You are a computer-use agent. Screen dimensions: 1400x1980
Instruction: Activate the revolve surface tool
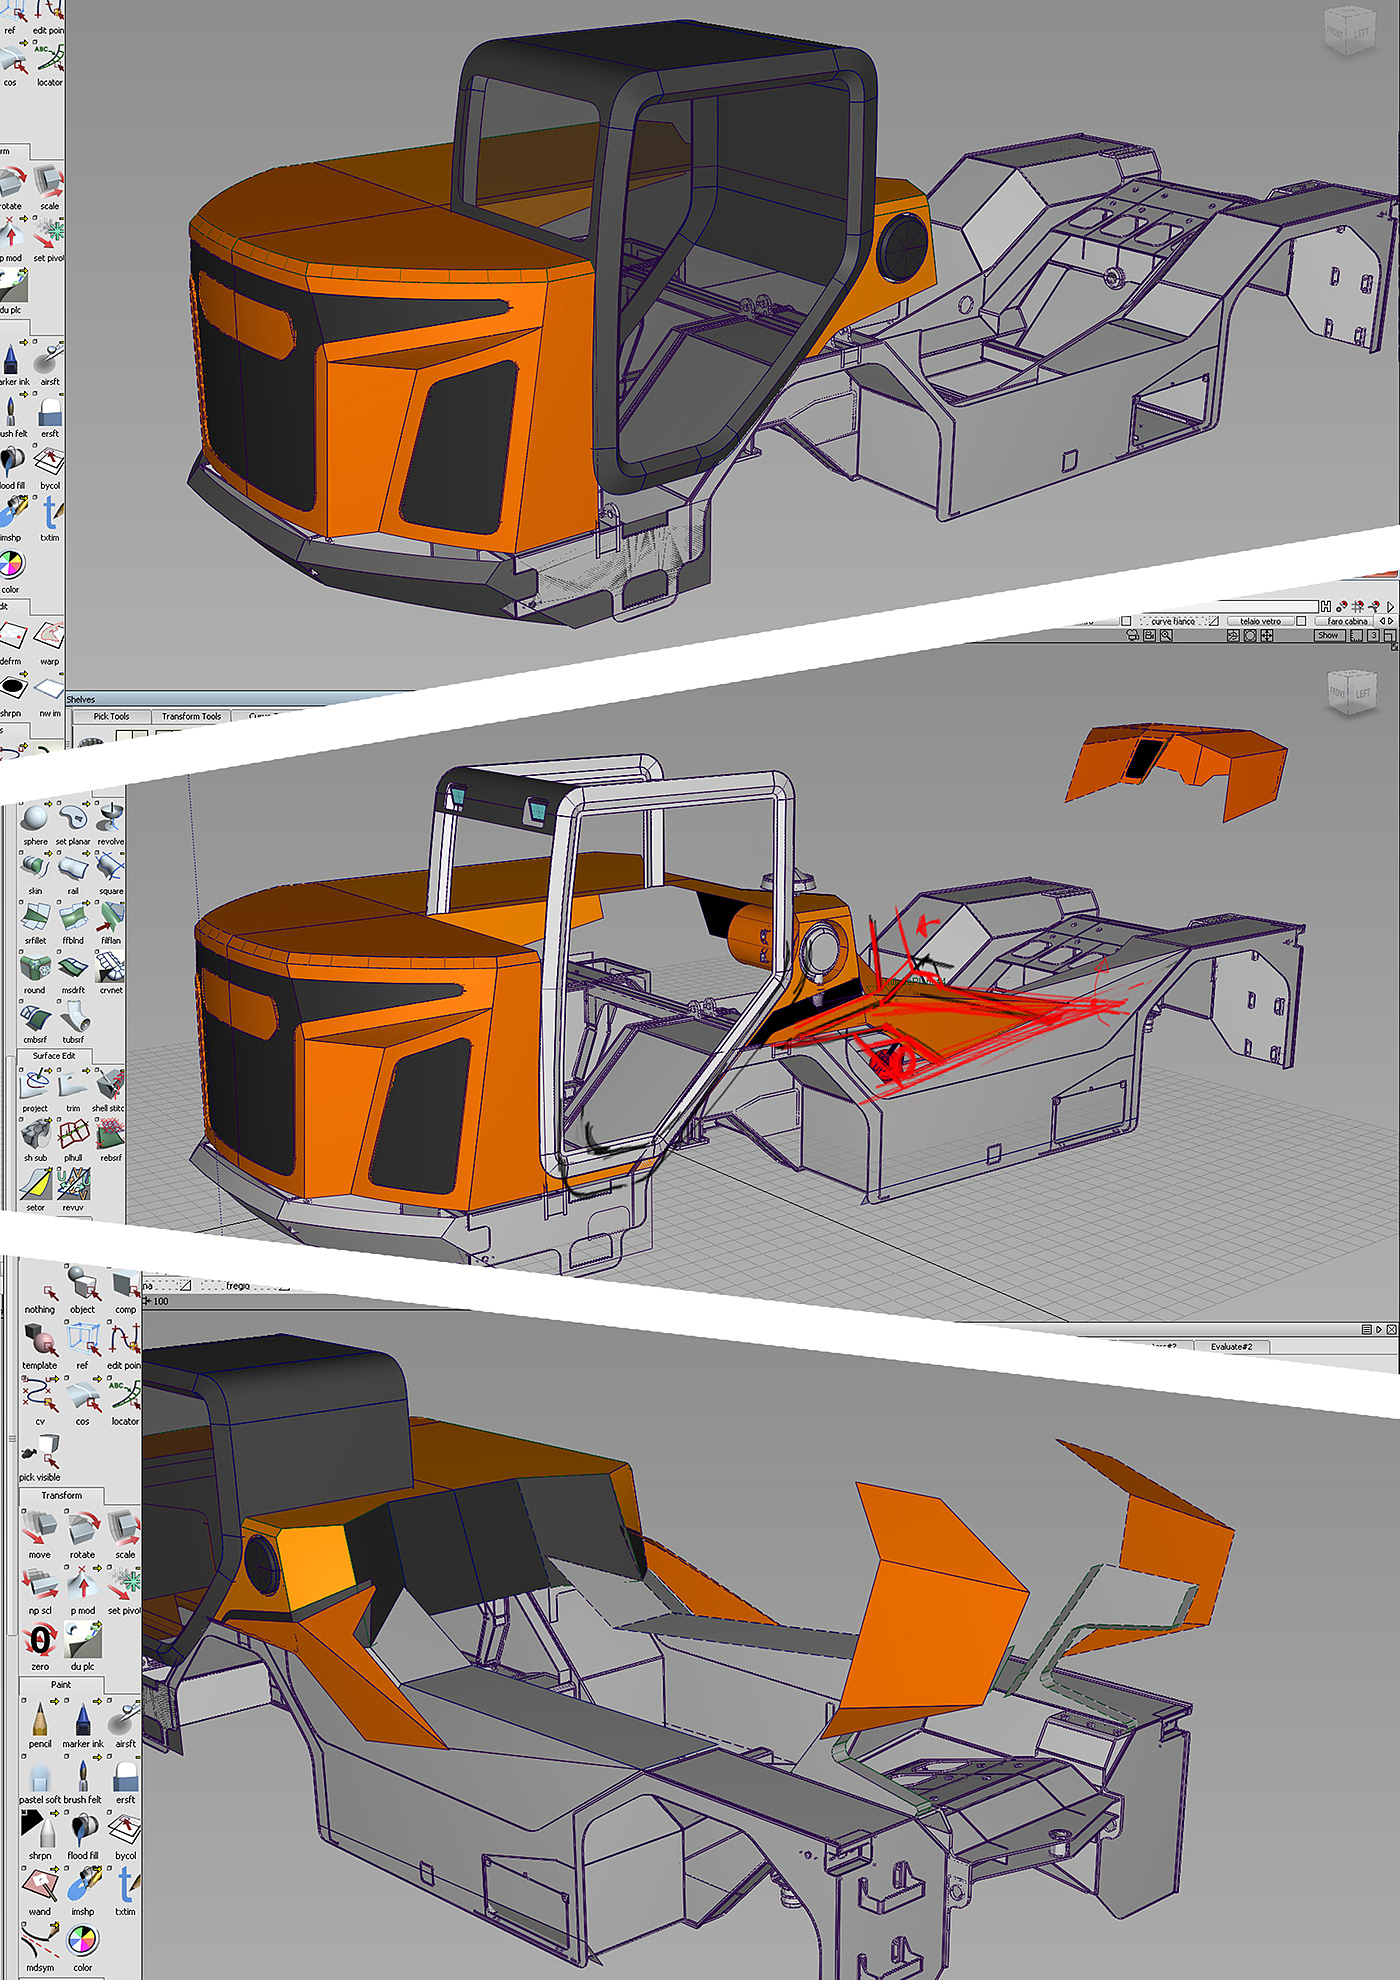tap(110, 820)
